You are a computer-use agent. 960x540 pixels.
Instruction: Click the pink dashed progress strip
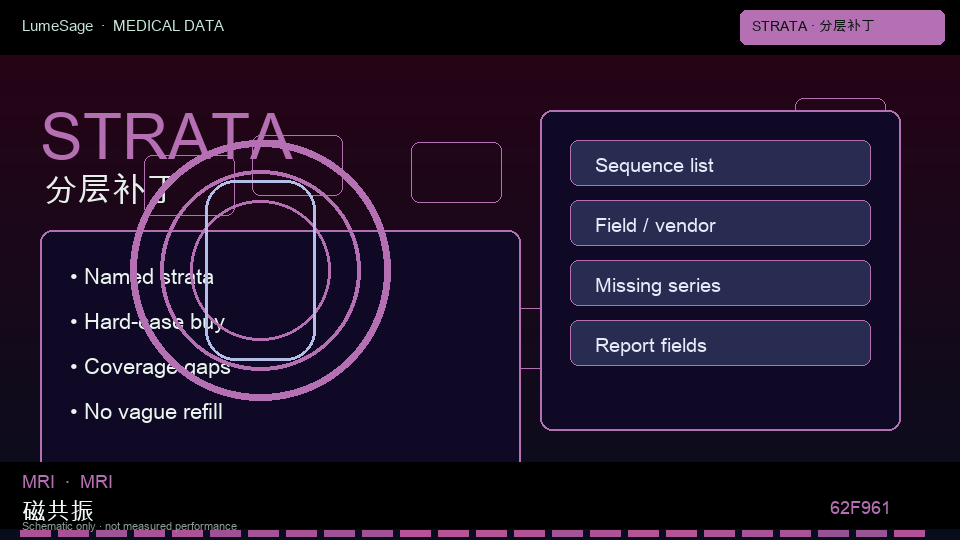473,534
